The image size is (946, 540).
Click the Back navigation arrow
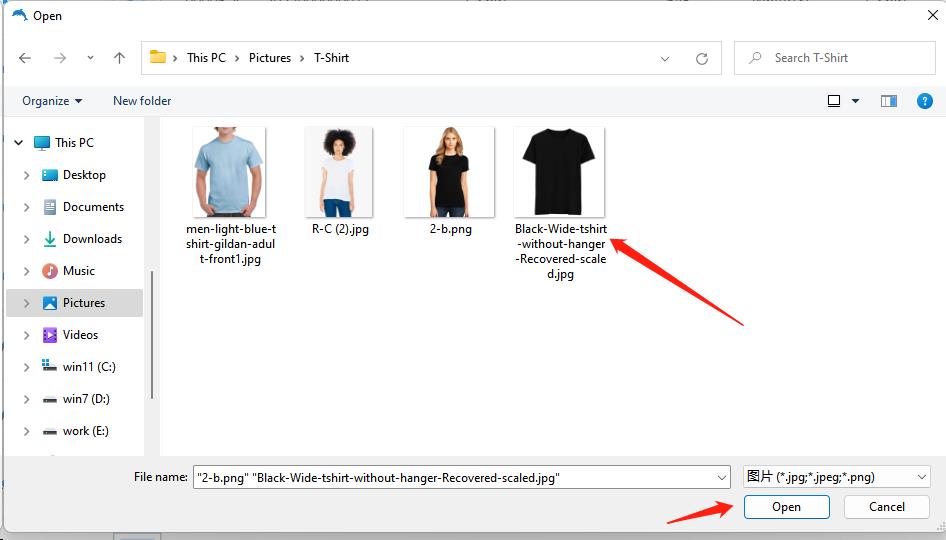point(25,58)
